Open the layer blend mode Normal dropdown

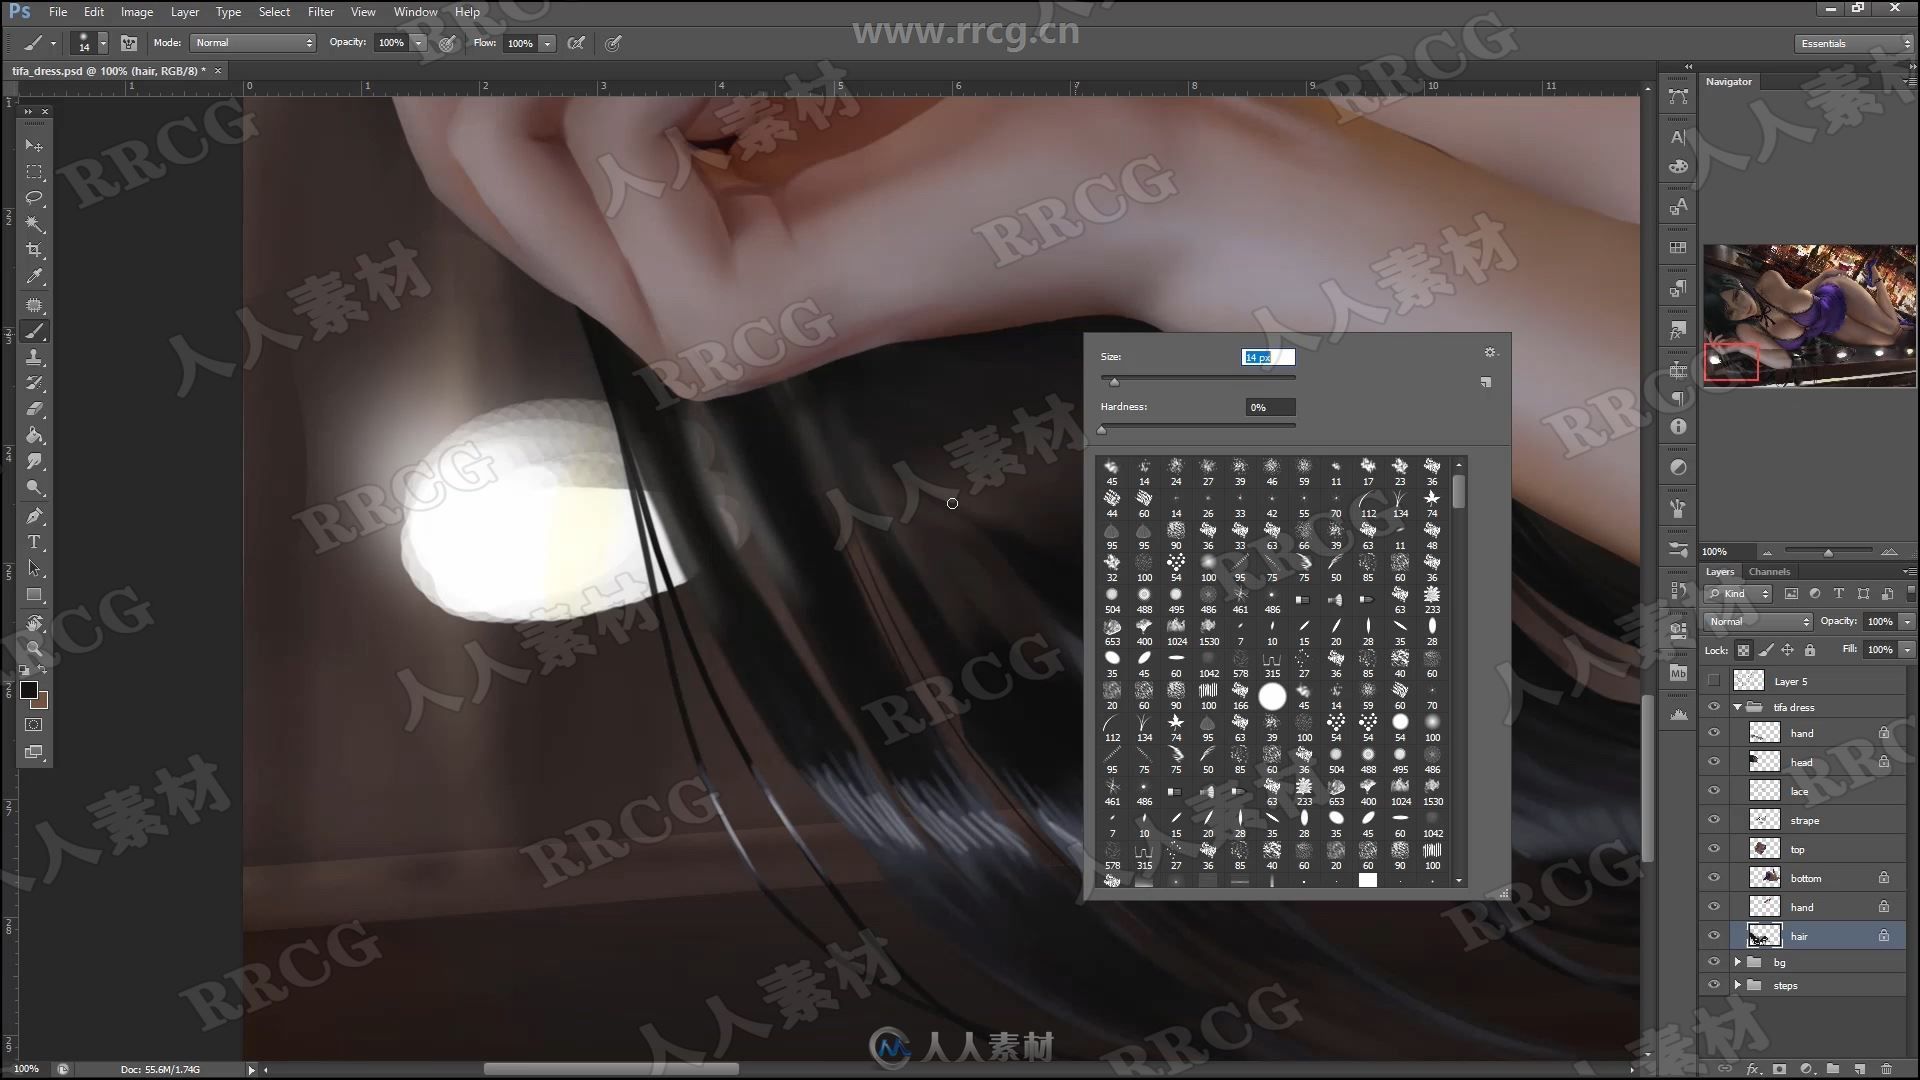coord(1758,622)
